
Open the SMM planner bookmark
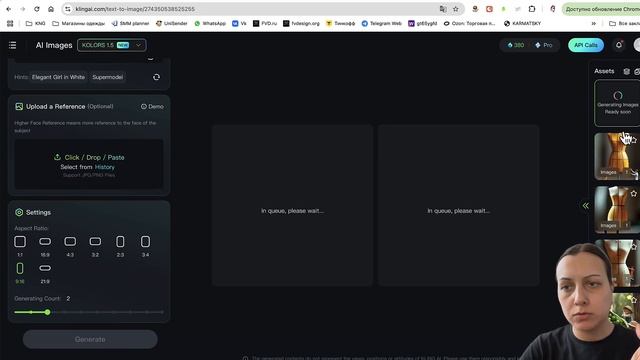click(x=131, y=24)
